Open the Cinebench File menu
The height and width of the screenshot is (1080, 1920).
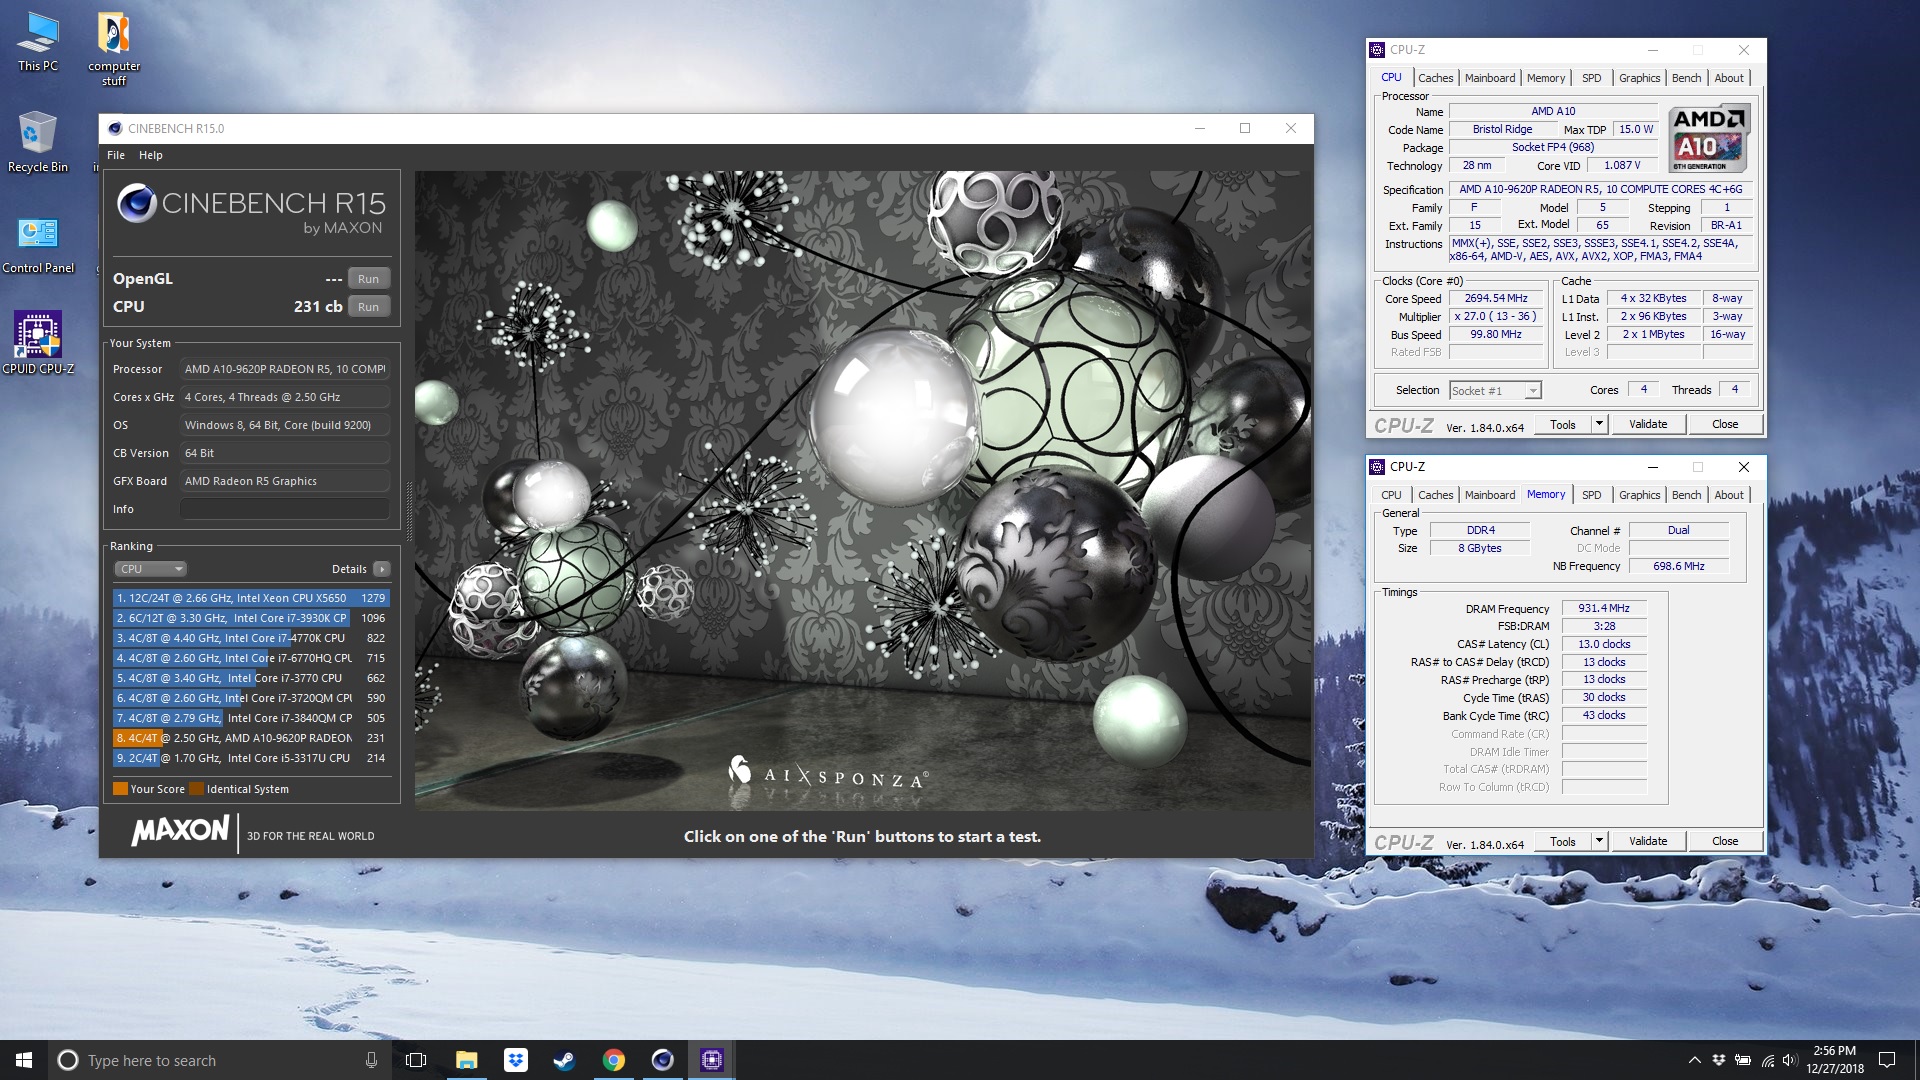(x=116, y=155)
